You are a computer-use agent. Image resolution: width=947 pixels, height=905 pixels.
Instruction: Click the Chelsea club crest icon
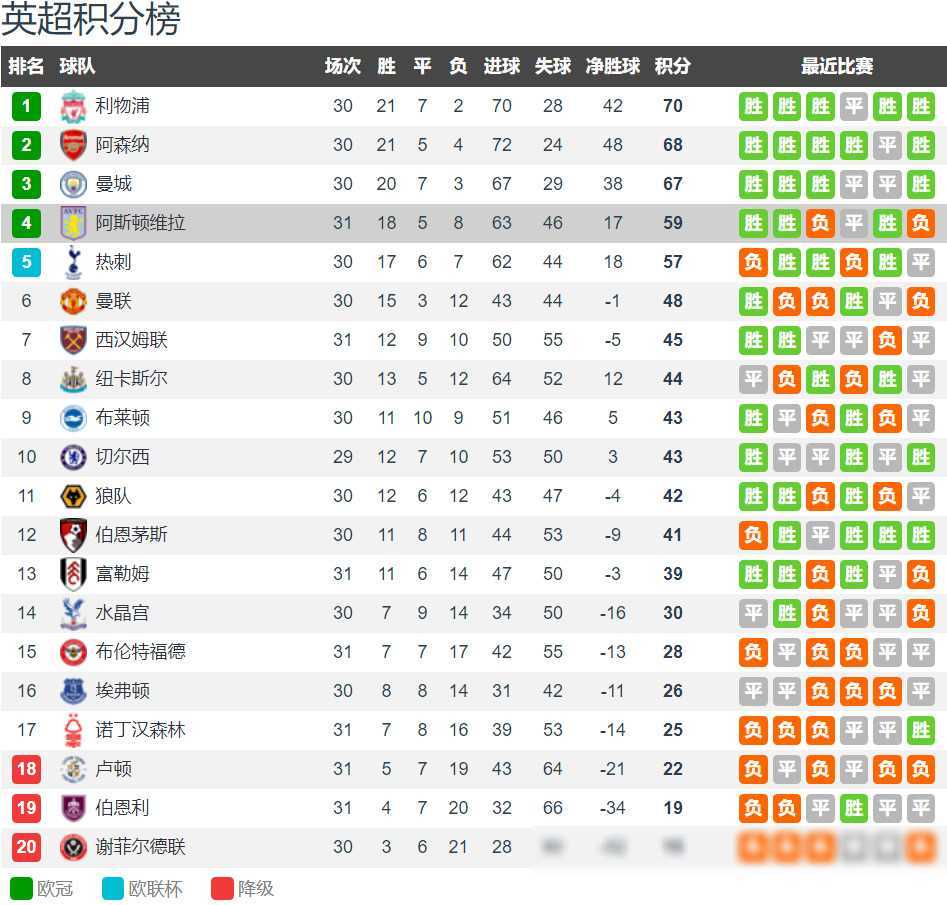[x=73, y=457]
